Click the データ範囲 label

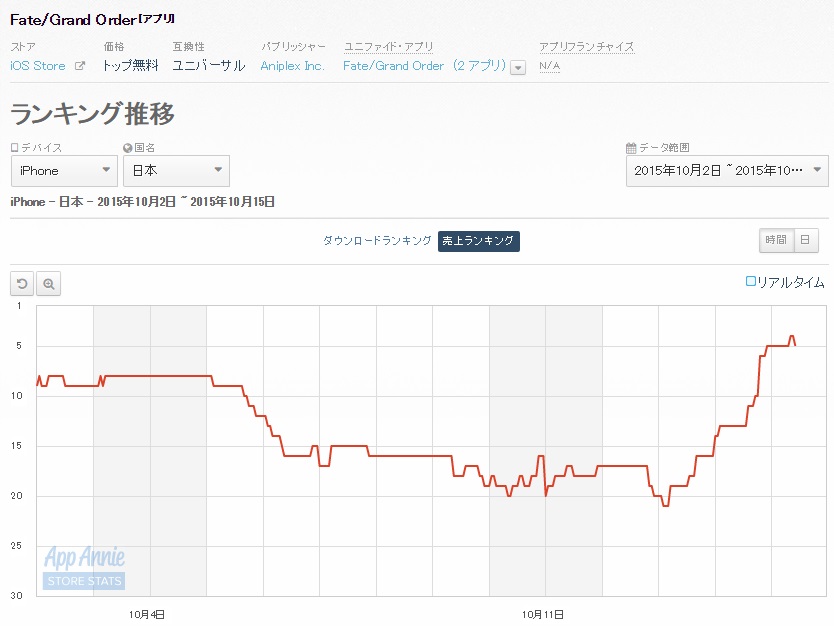pos(664,148)
